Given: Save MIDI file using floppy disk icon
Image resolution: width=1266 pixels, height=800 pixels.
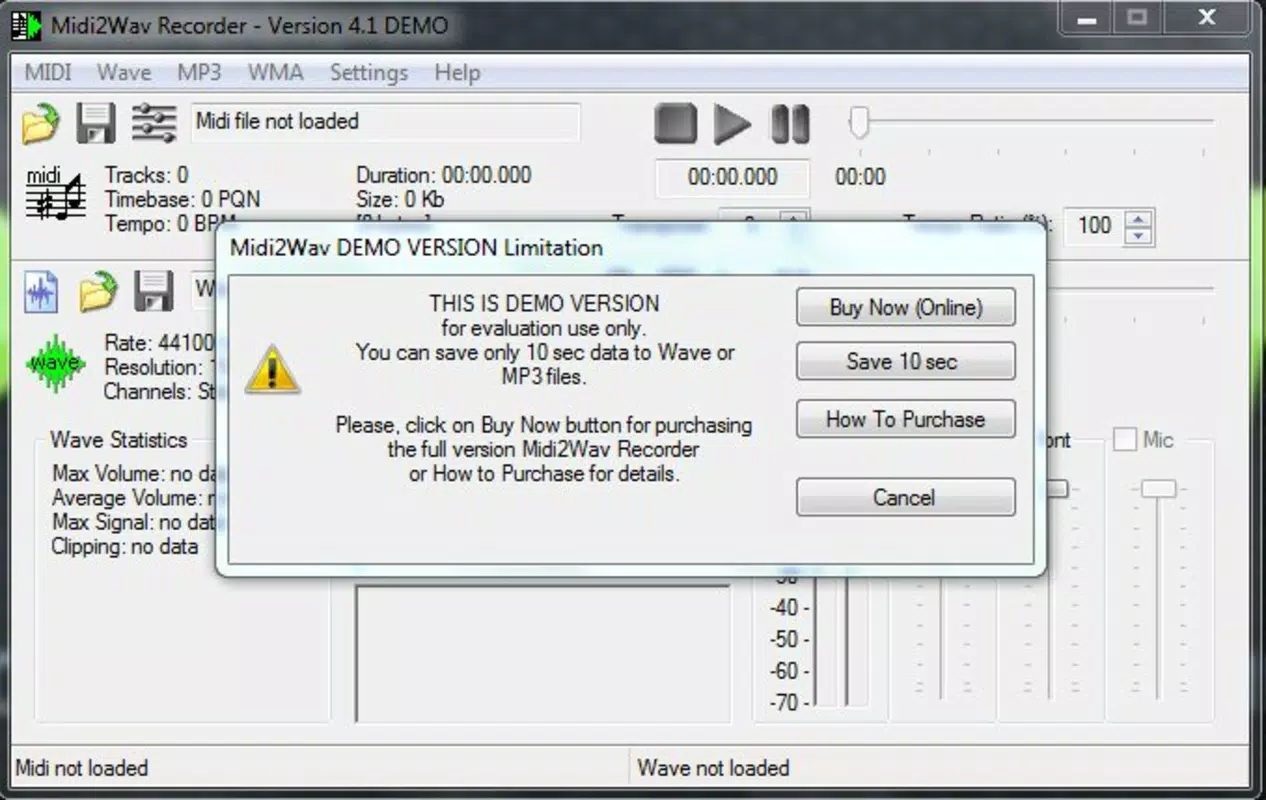Looking at the screenshot, I should (x=97, y=123).
